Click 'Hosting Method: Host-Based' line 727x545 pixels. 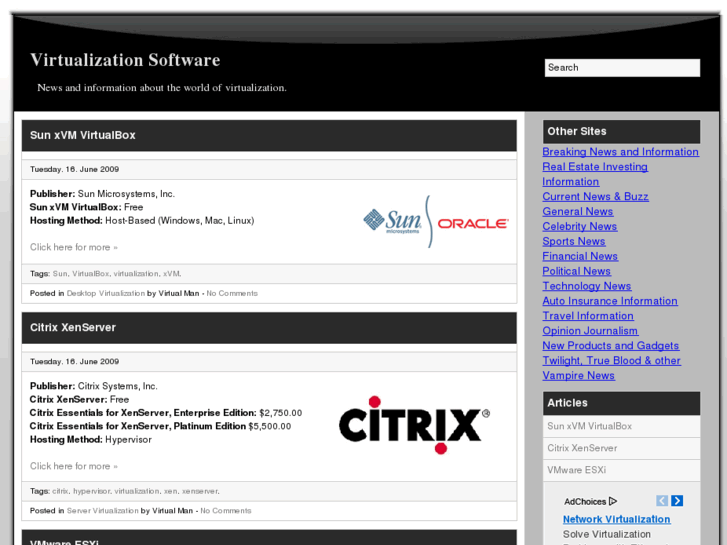click(x=142, y=221)
